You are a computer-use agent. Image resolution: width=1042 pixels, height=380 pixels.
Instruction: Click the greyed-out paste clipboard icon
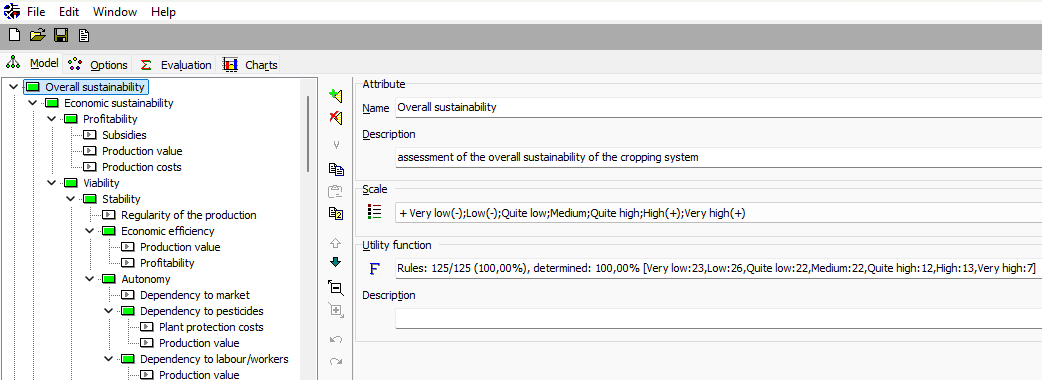pyautogui.click(x=336, y=191)
